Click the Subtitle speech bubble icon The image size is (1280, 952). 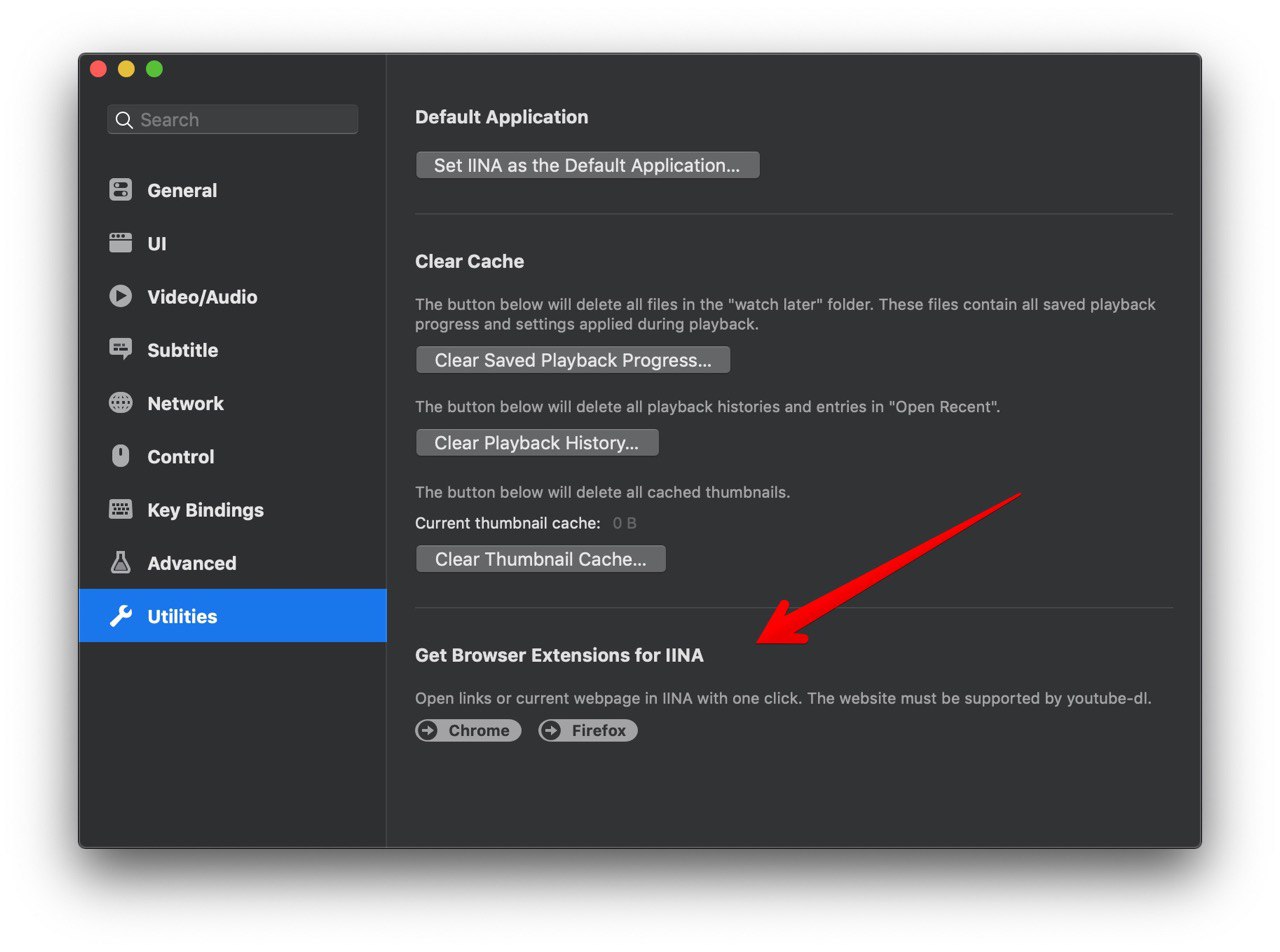pos(121,349)
